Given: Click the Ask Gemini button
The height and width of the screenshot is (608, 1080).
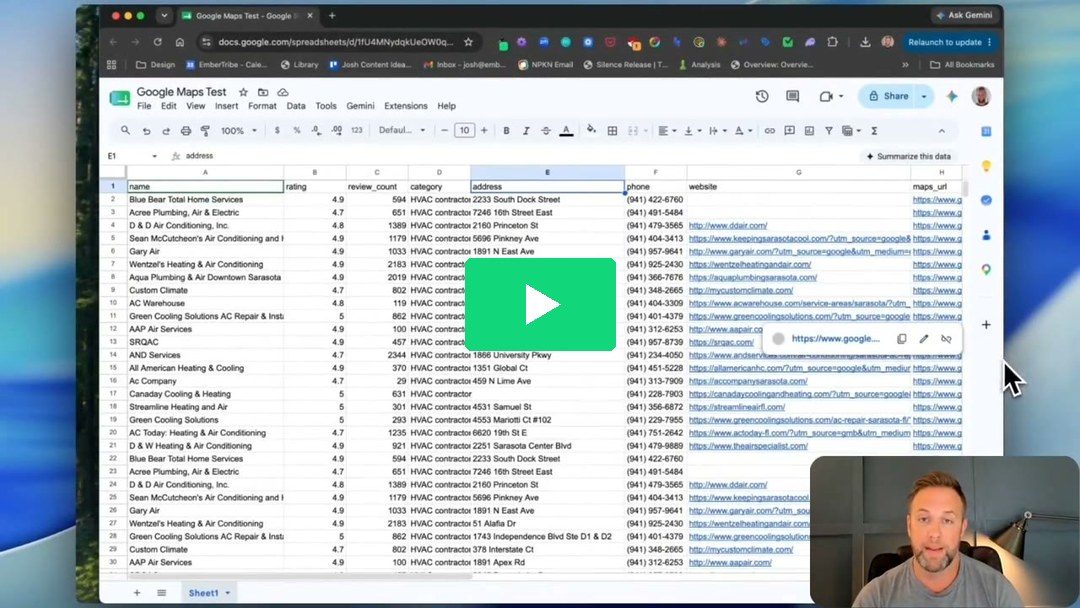Looking at the screenshot, I should [x=964, y=15].
